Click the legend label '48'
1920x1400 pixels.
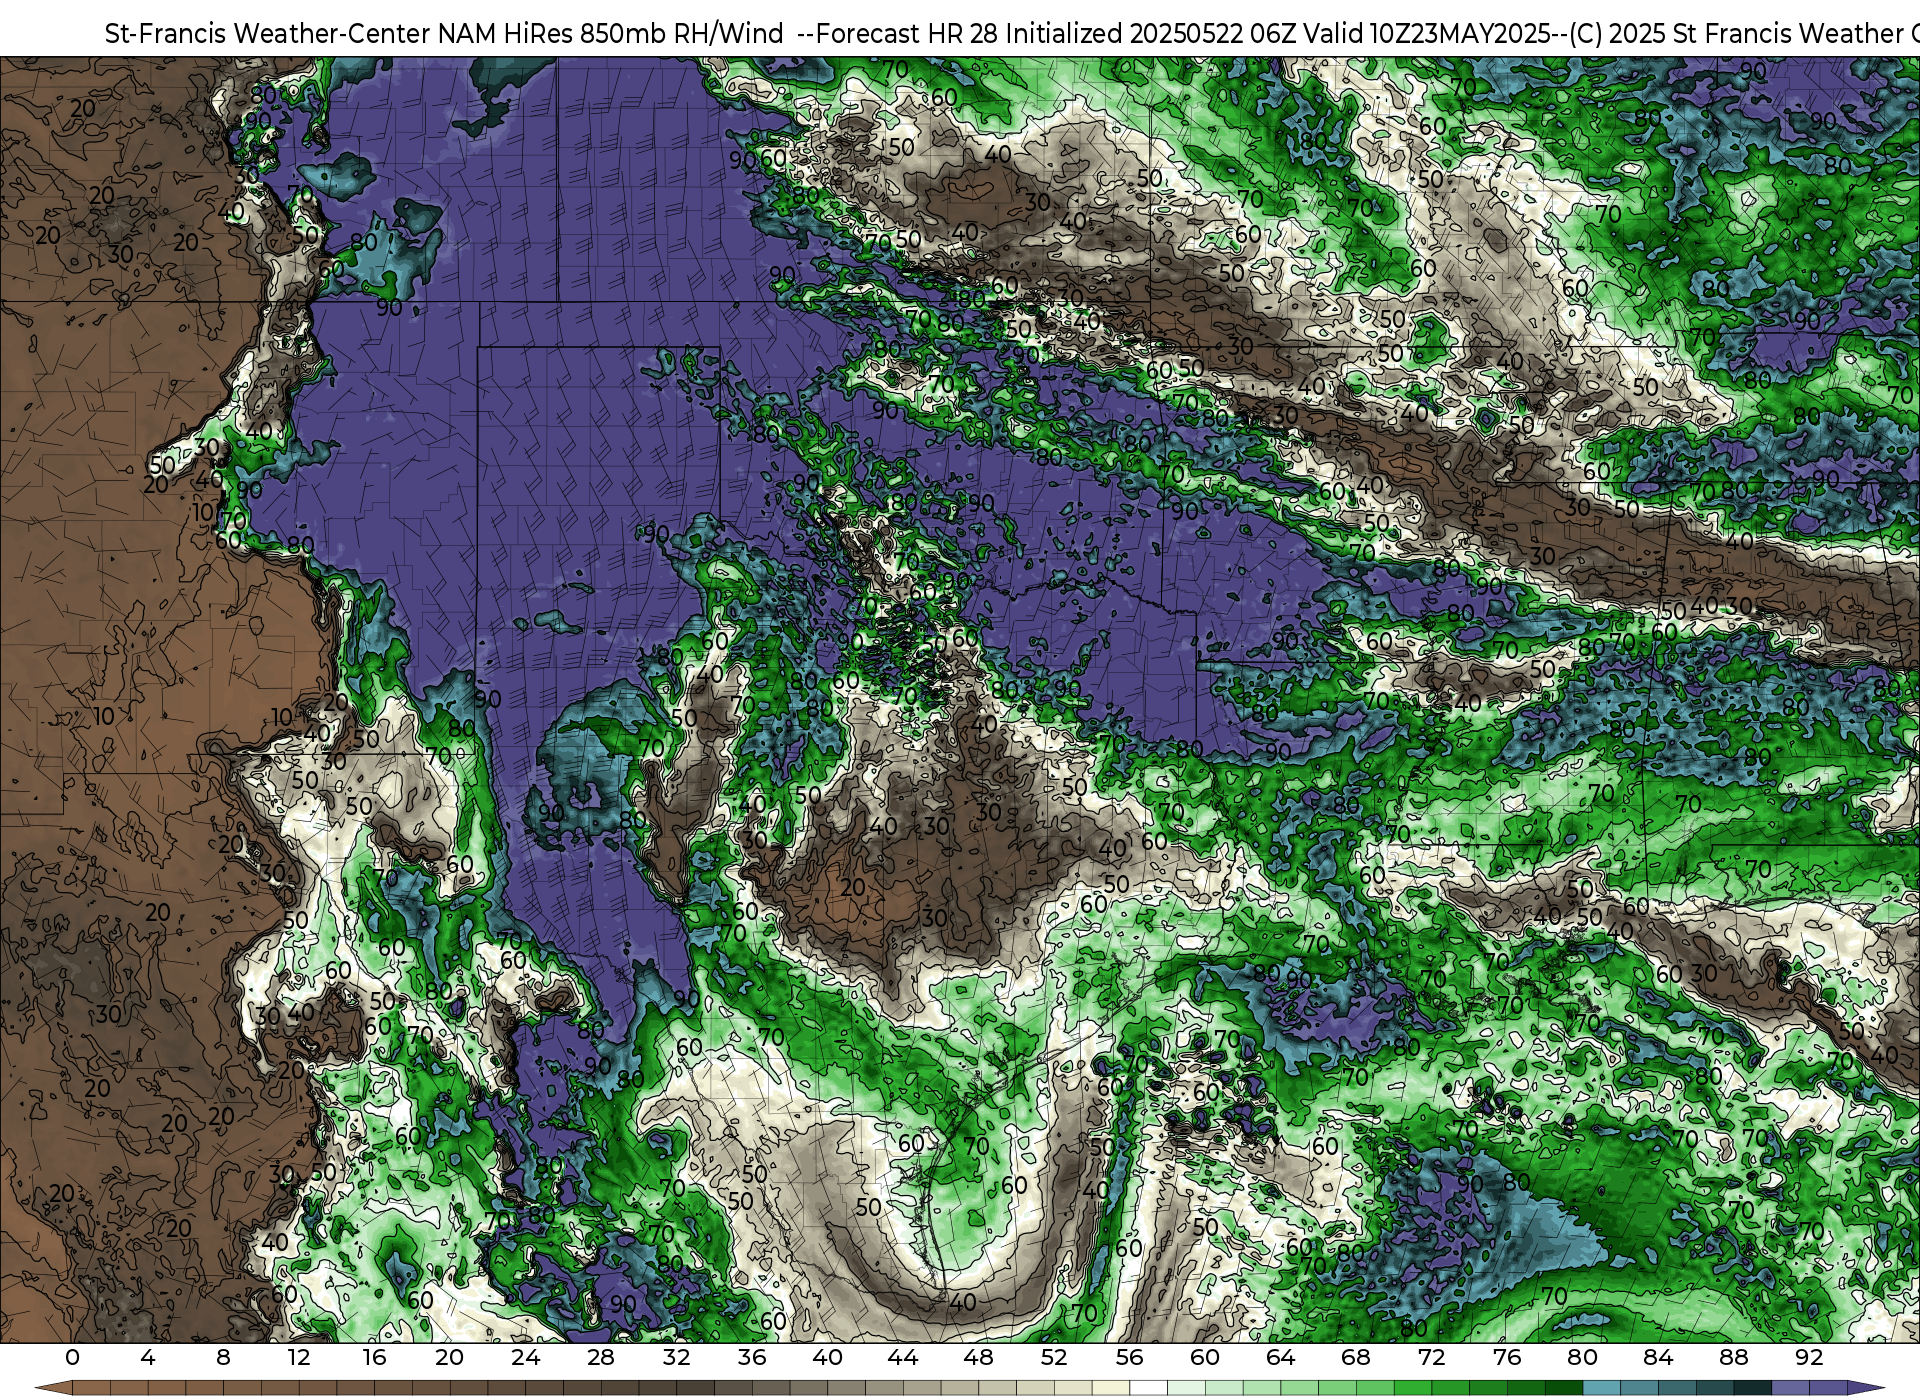tap(979, 1358)
